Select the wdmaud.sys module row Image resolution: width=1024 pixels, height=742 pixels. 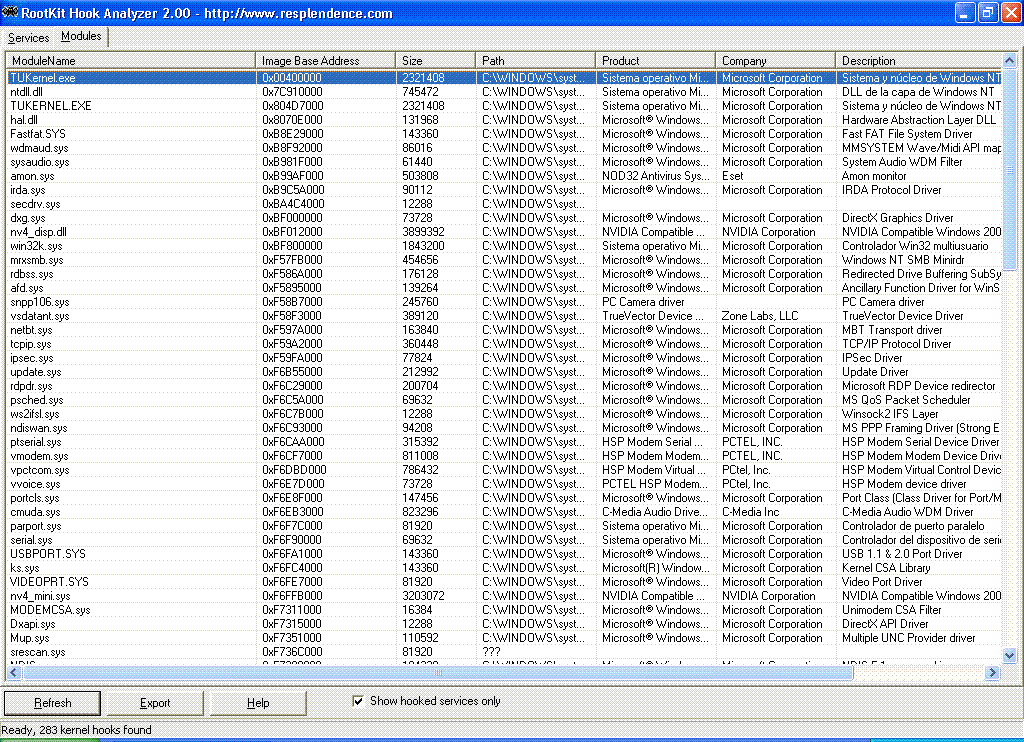pos(504,148)
